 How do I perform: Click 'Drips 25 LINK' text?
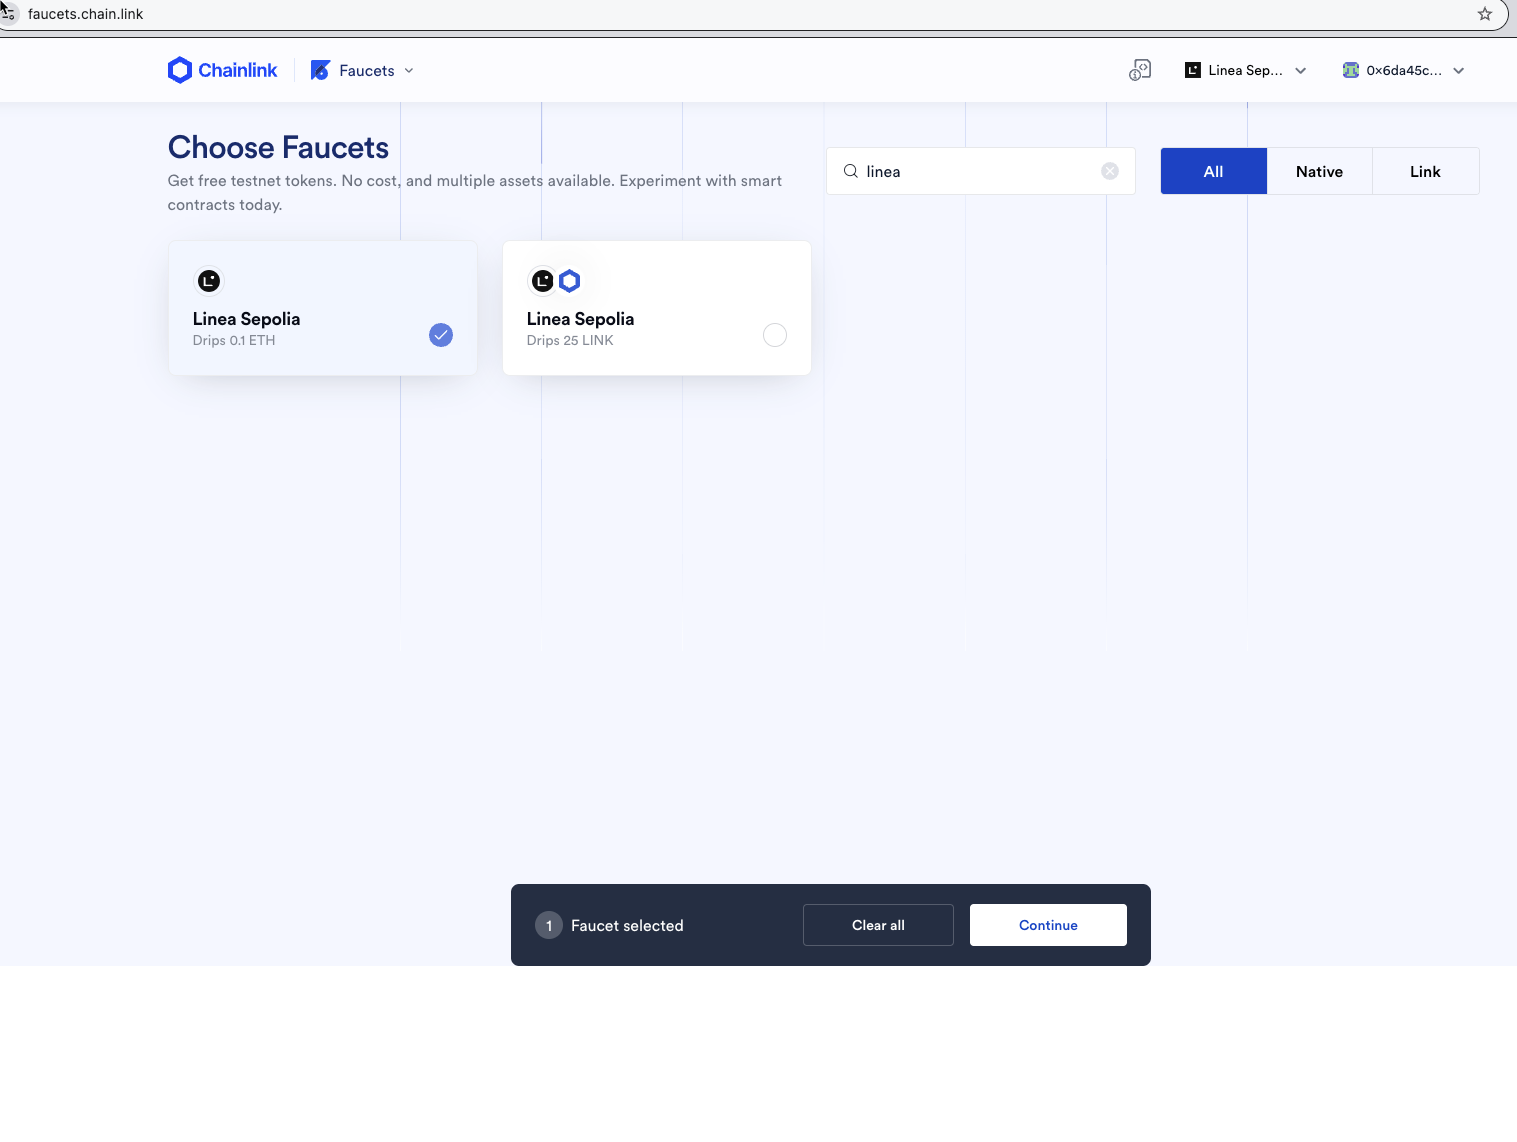coord(570,340)
